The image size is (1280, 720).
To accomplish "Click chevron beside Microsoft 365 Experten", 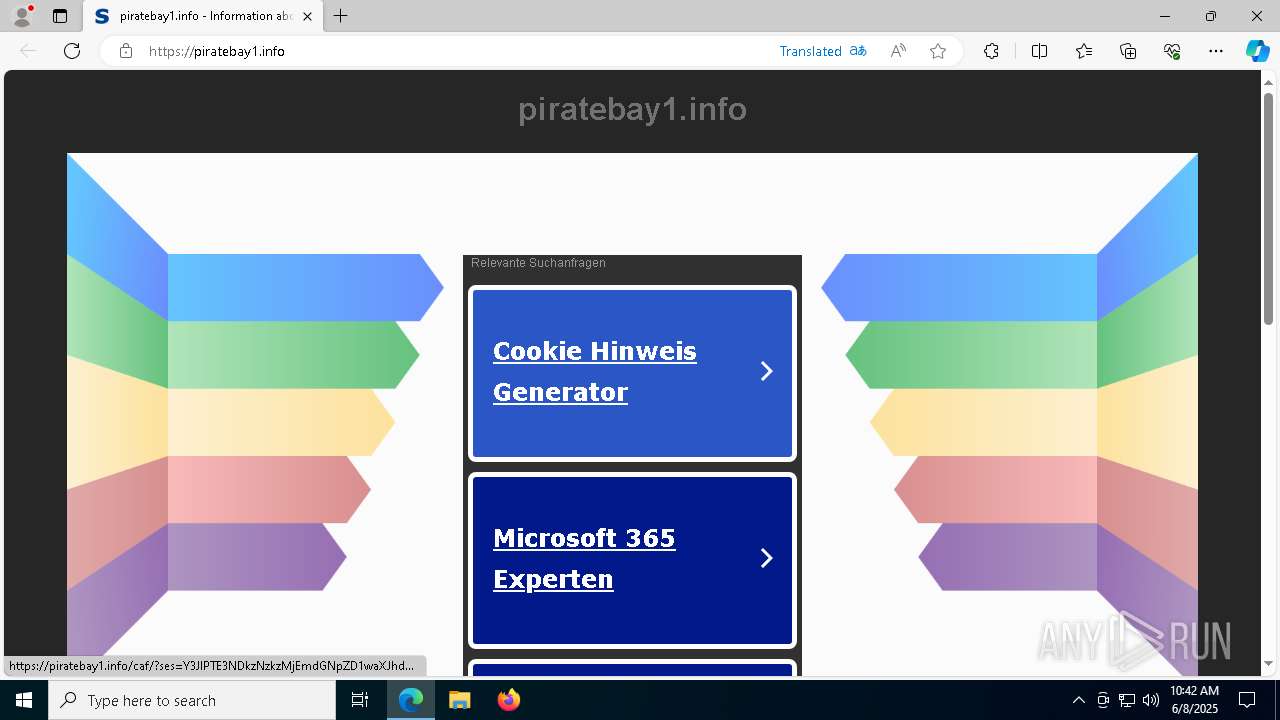I will (767, 558).
